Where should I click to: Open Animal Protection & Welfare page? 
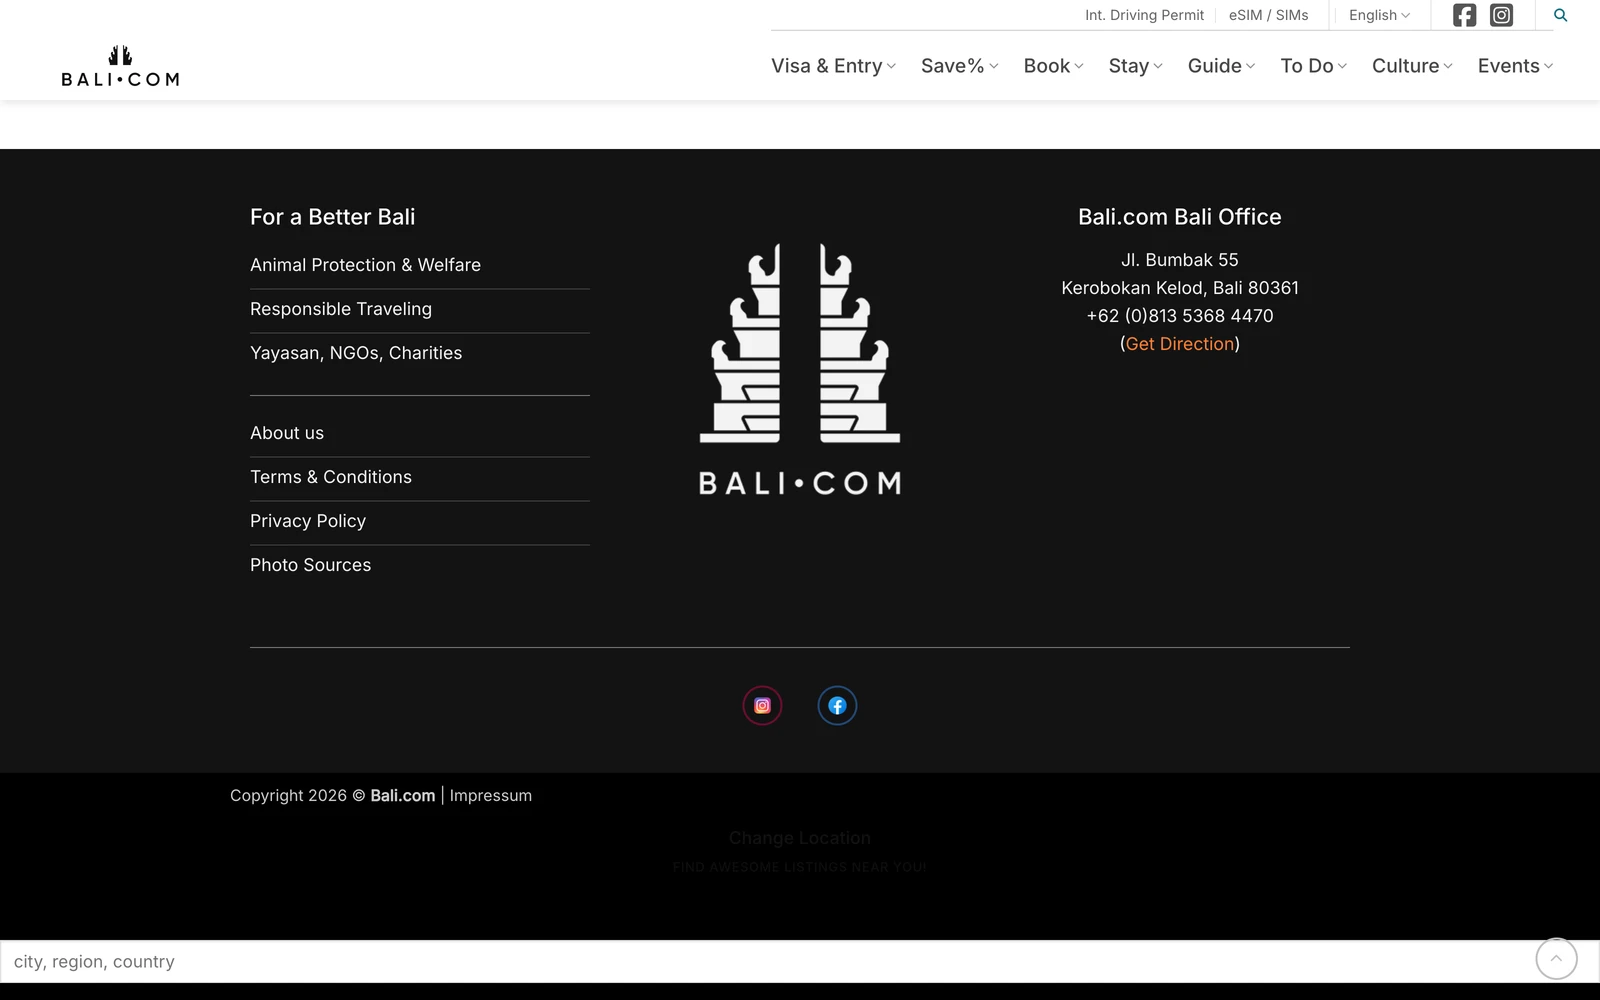pyautogui.click(x=365, y=265)
